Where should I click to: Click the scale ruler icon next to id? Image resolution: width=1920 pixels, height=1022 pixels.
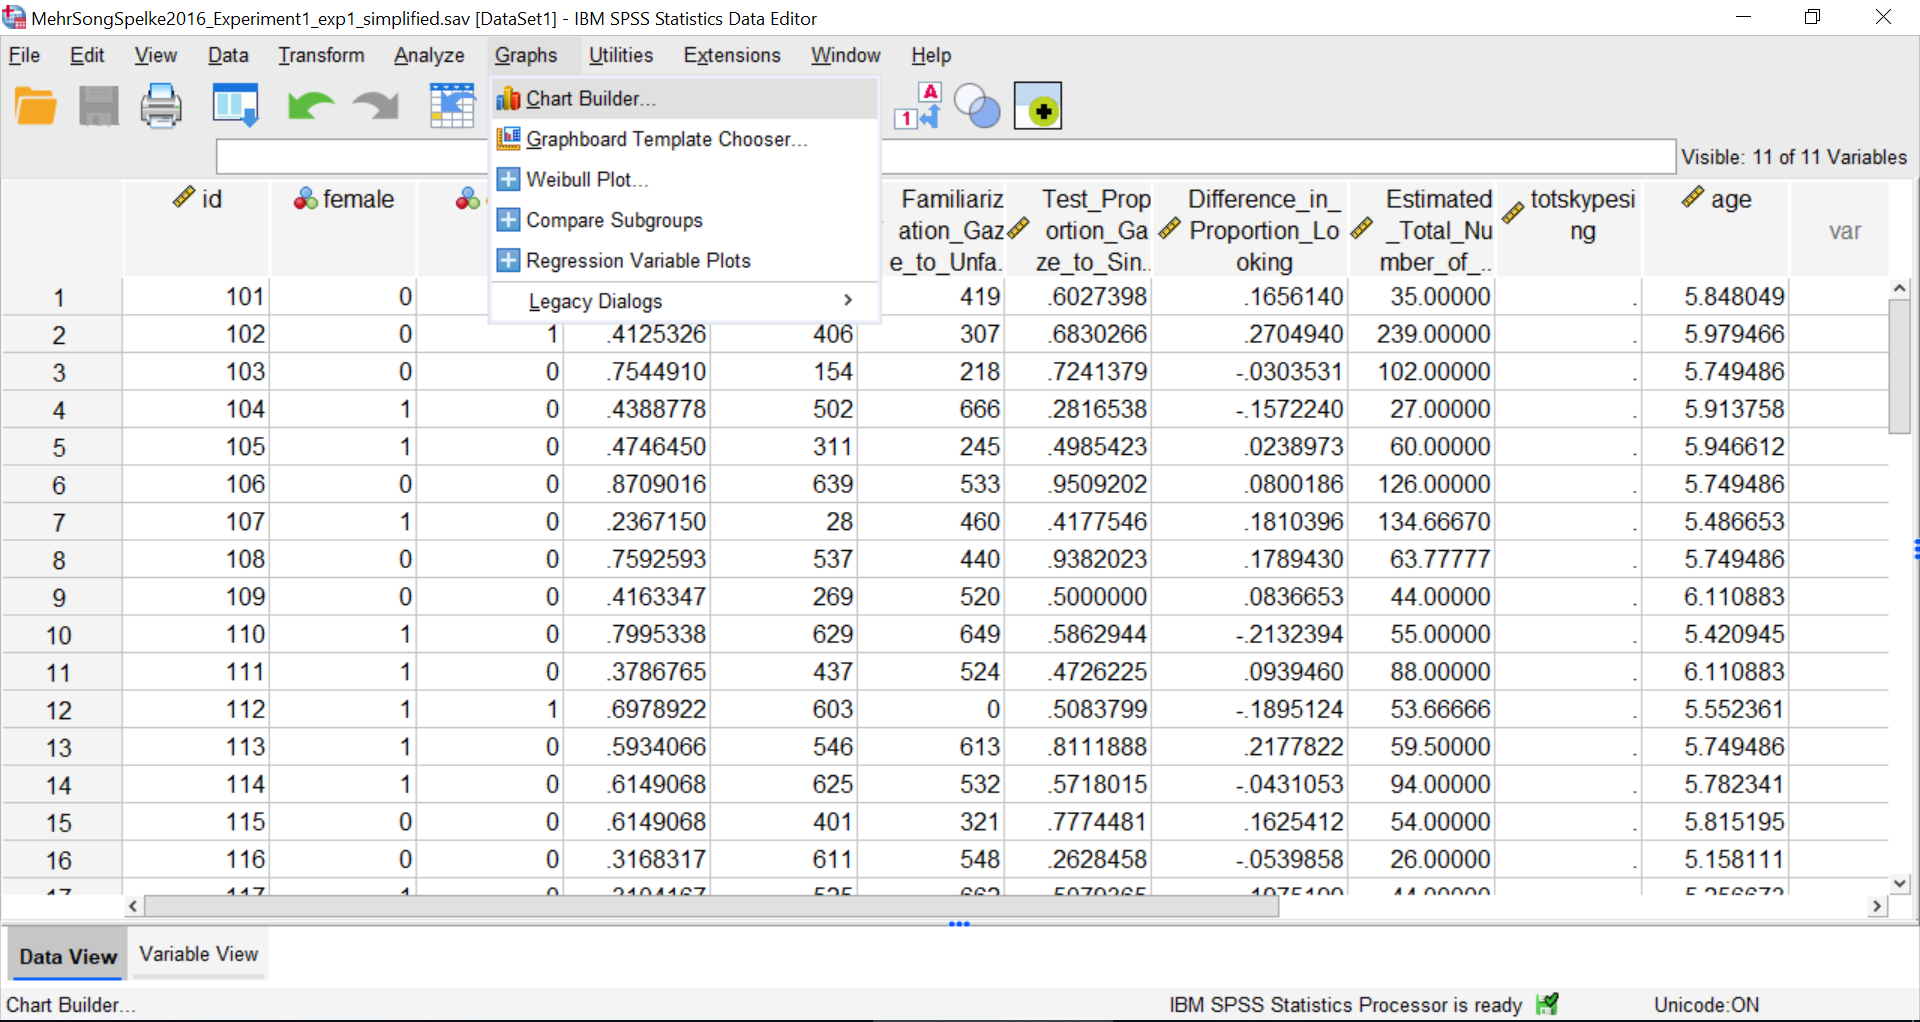(x=183, y=197)
